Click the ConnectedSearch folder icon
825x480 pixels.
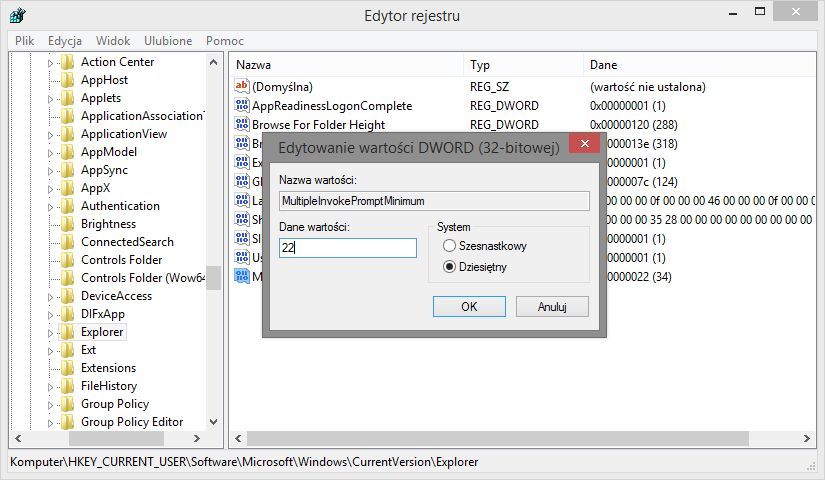(x=67, y=242)
